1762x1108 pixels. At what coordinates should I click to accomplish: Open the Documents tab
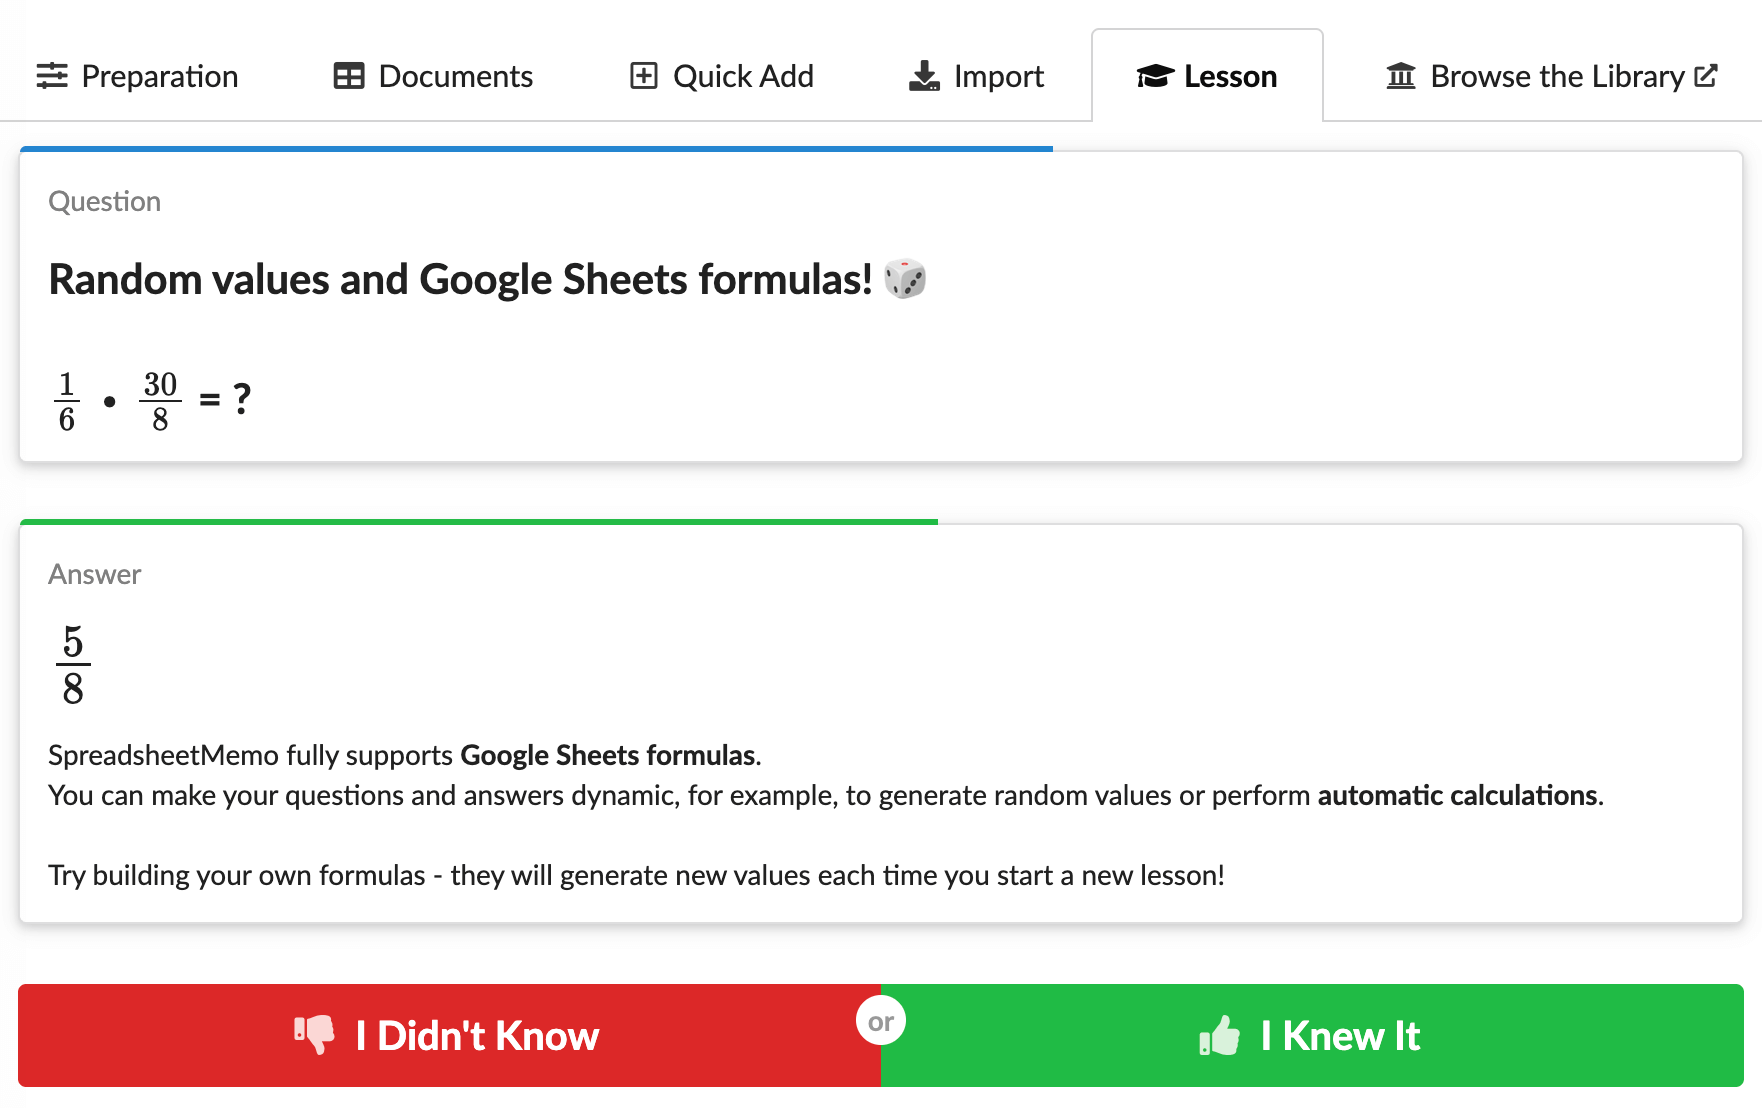[x=432, y=76]
